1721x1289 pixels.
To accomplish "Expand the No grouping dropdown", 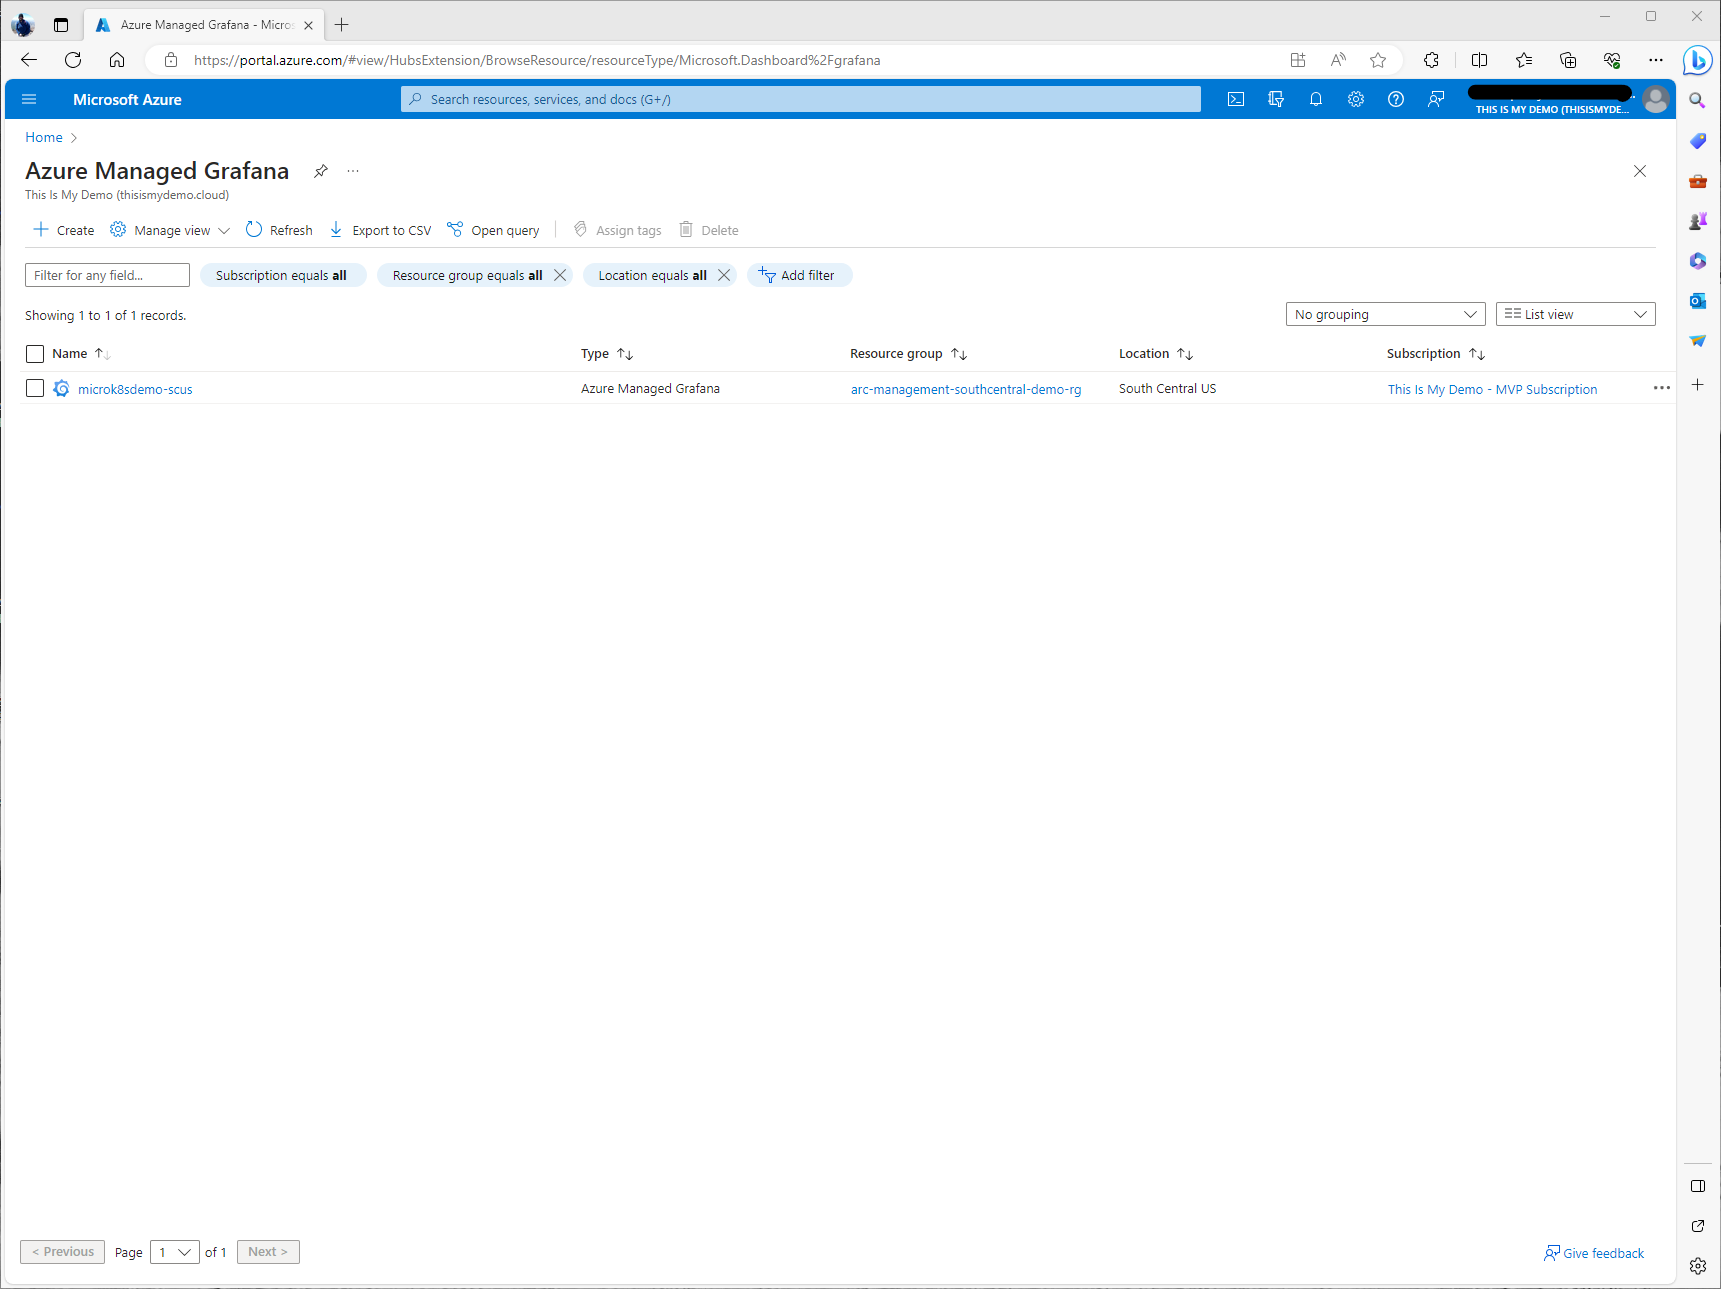I will (1385, 314).
